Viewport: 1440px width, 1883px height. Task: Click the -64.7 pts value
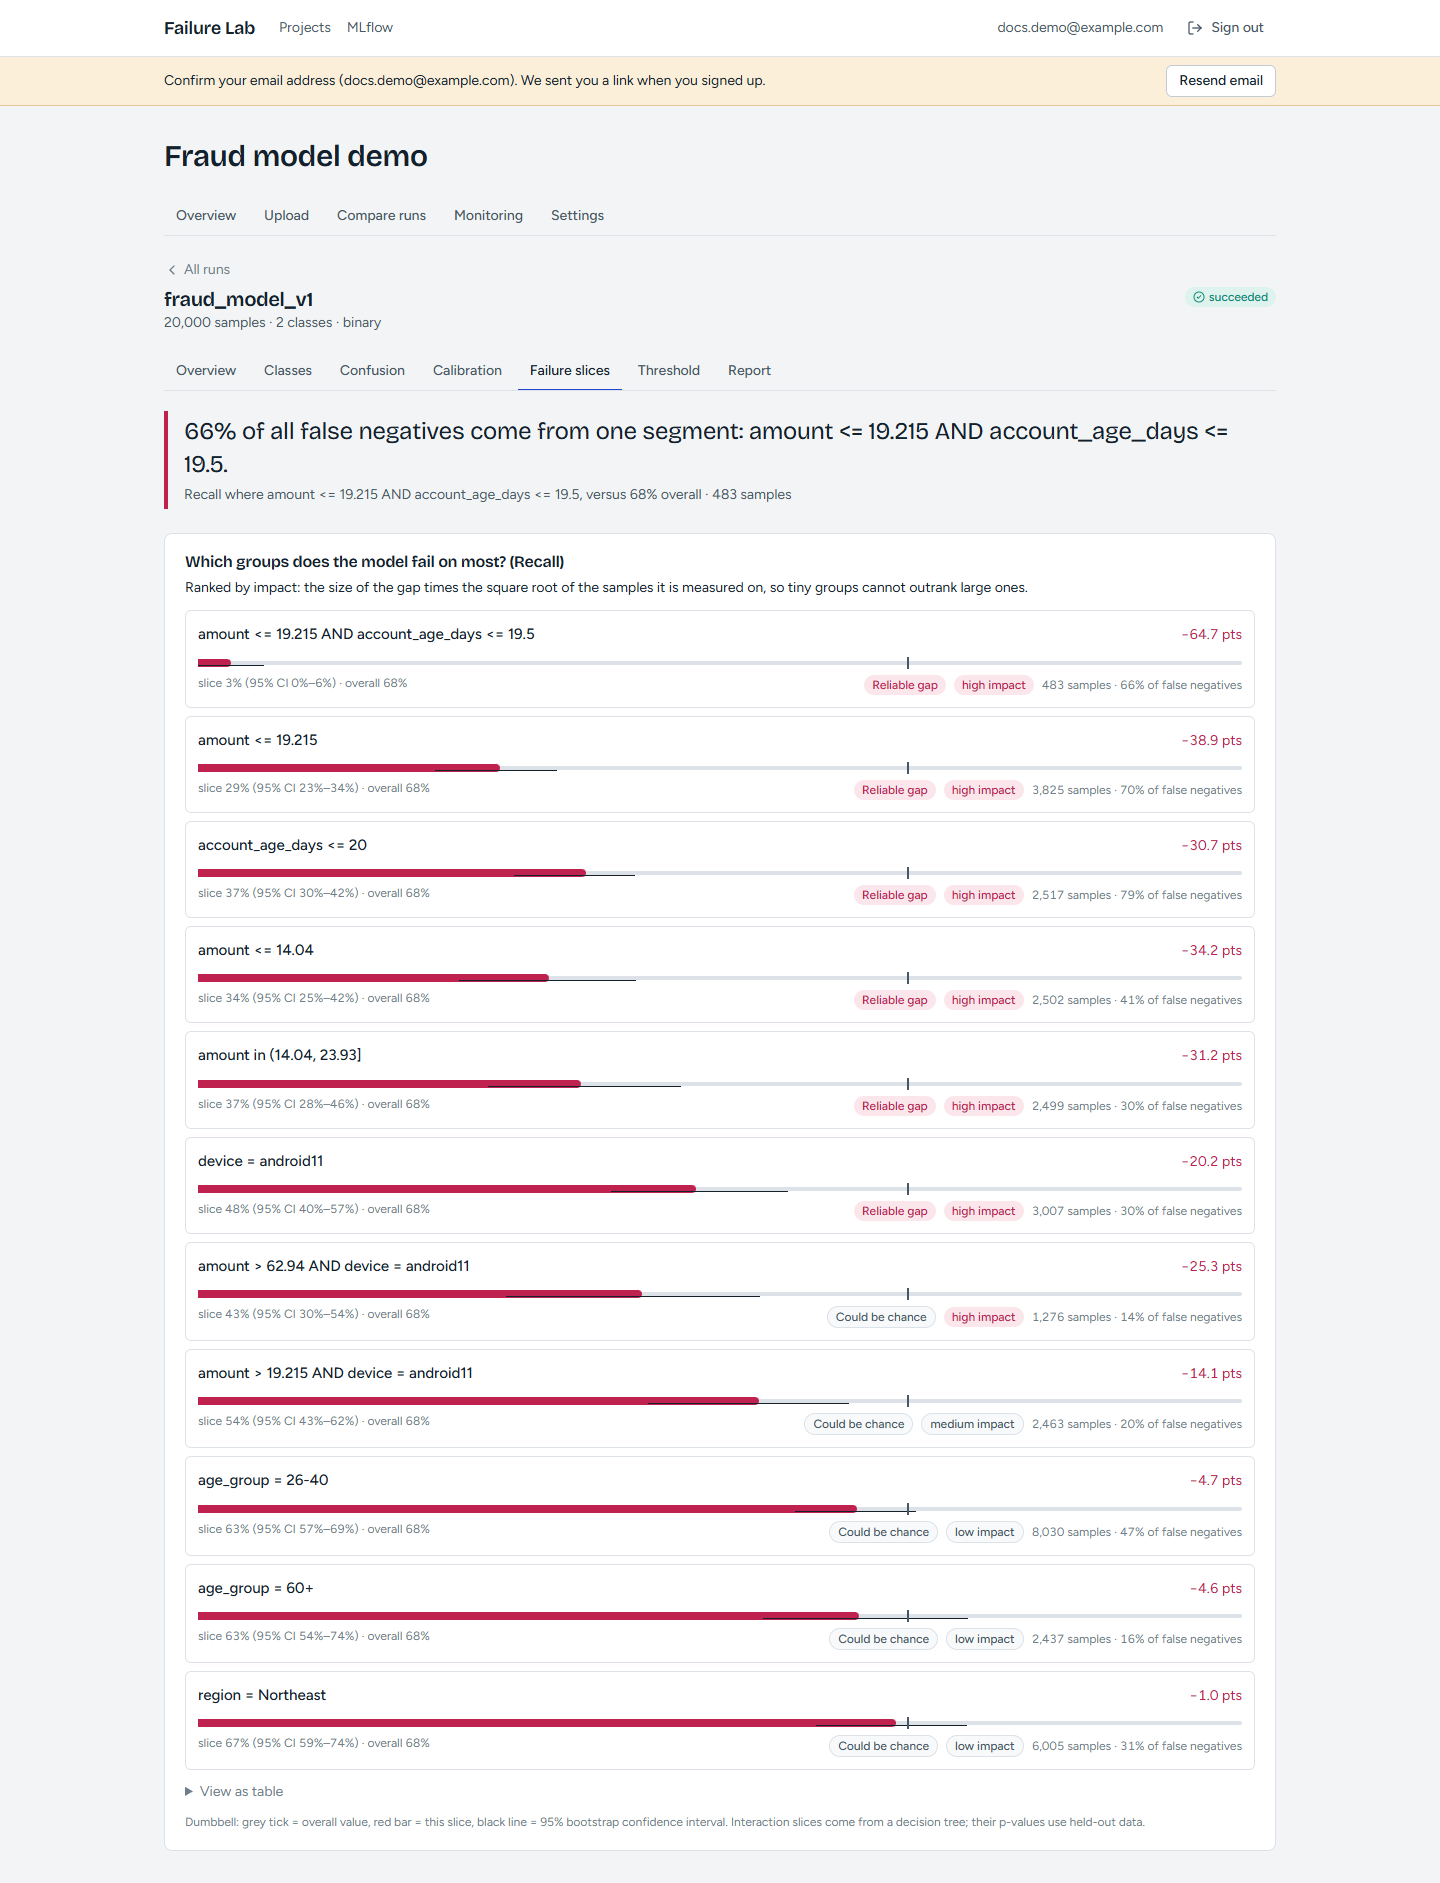[1211, 635]
